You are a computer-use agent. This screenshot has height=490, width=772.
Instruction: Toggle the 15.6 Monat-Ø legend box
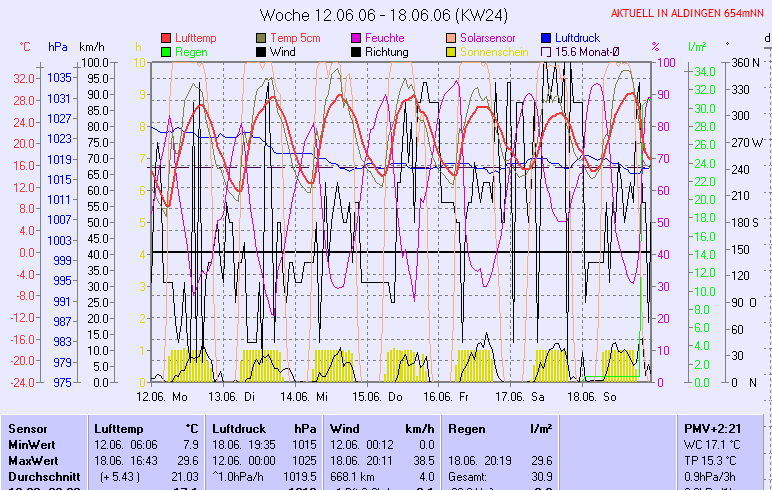point(546,51)
